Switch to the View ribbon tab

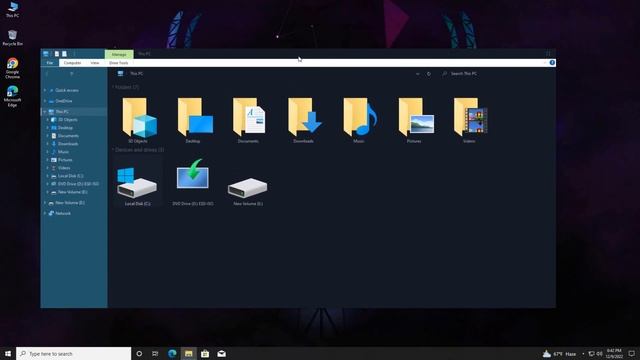point(95,63)
